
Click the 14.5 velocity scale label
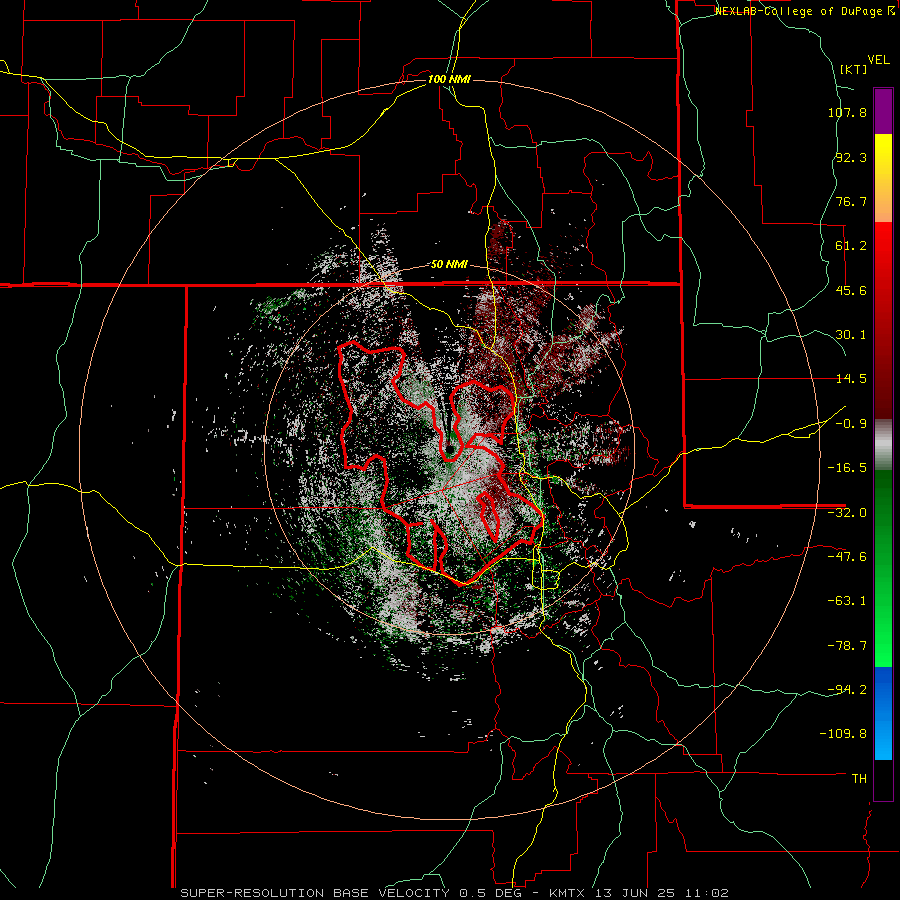click(851, 379)
